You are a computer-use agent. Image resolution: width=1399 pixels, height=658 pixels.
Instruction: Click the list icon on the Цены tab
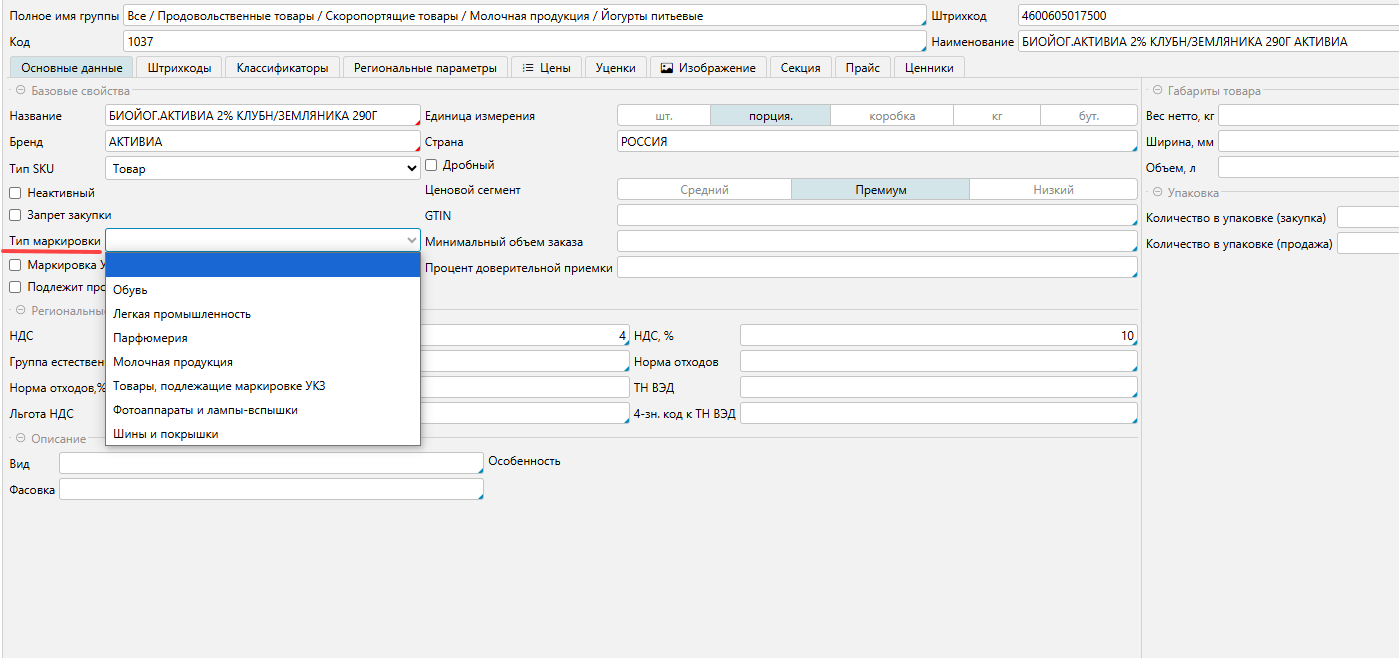528,68
